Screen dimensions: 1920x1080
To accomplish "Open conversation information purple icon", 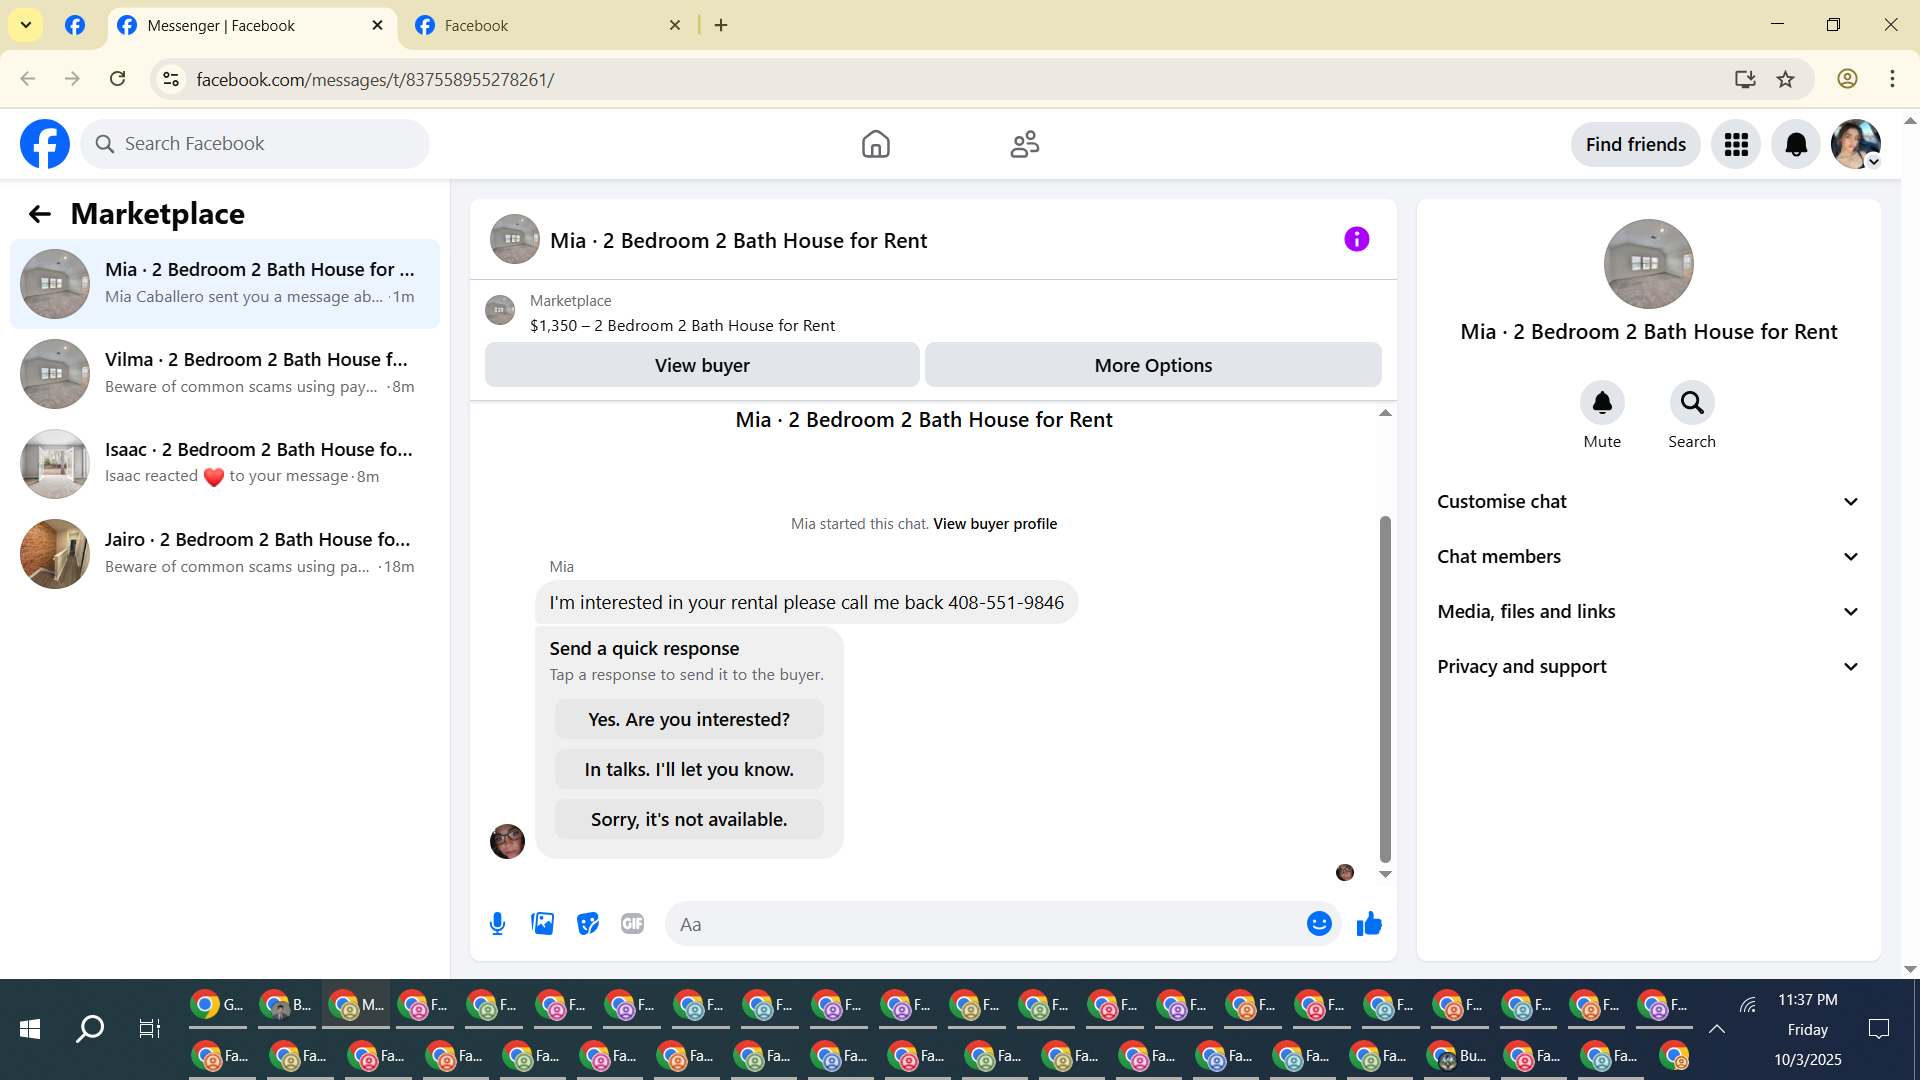I will pos(1356,239).
